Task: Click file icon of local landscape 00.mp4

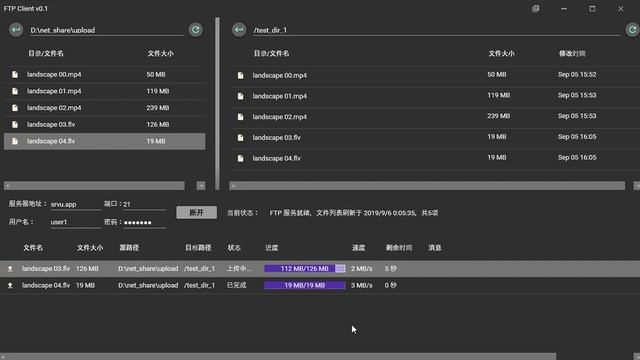Action: (15, 74)
